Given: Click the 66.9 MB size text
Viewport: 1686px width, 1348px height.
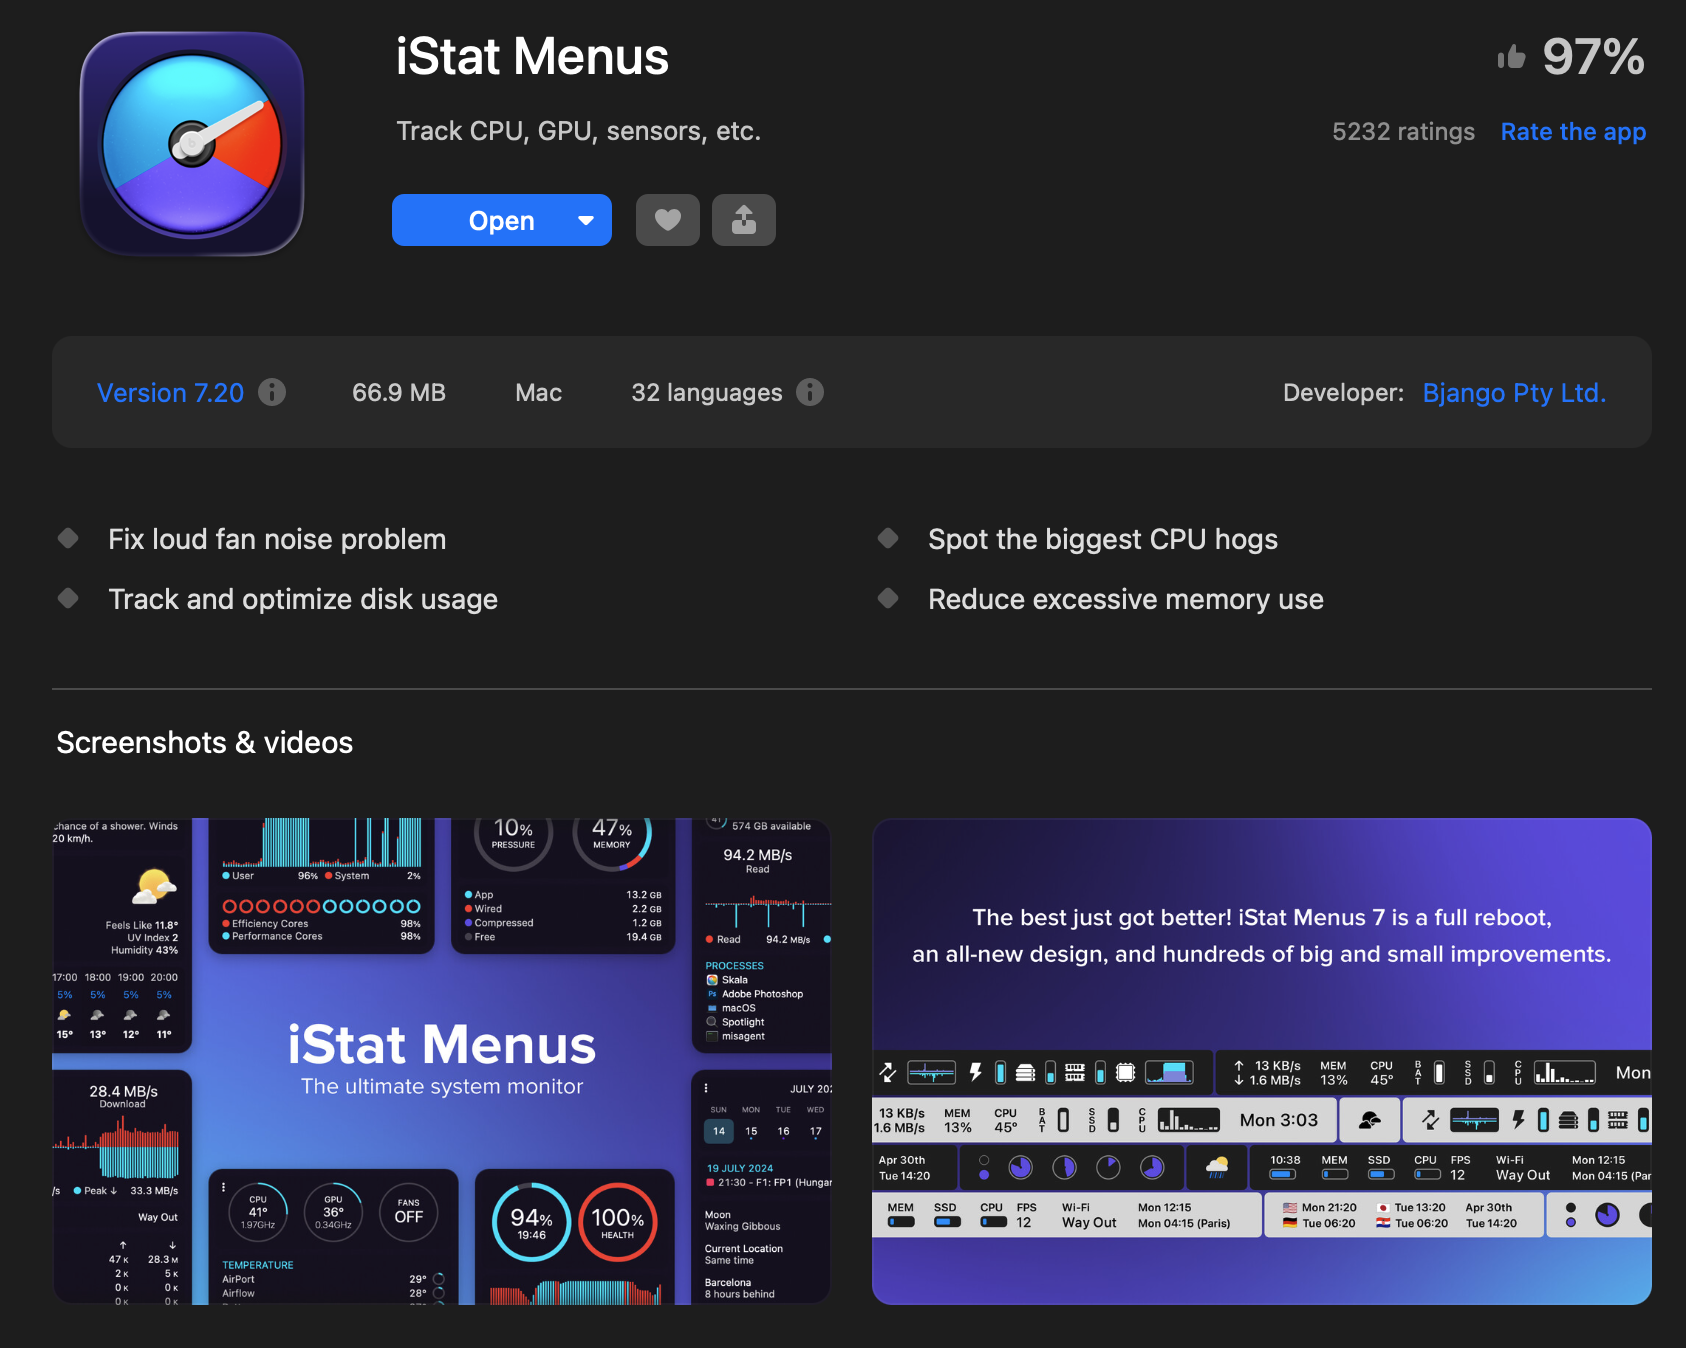Looking at the screenshot, I should [x=399, y=393].
